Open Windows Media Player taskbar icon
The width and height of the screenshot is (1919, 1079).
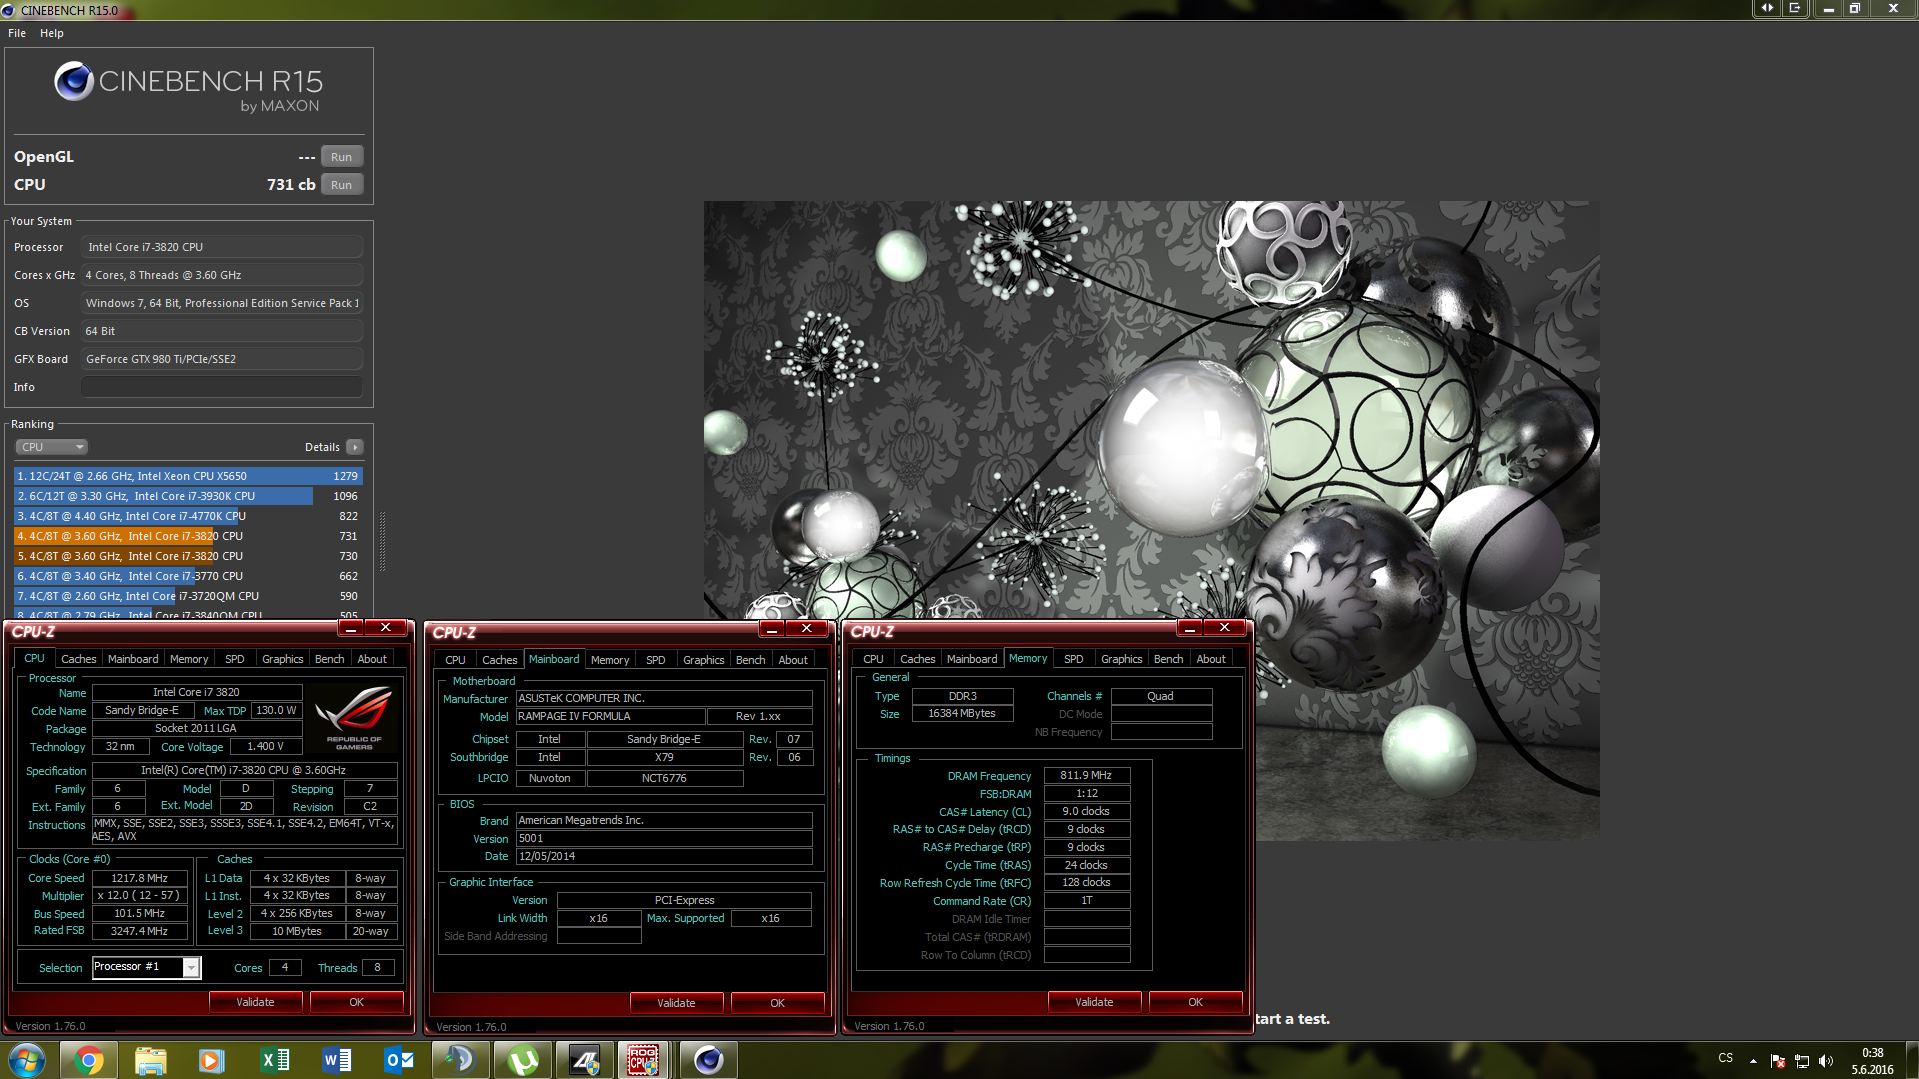pos(211,1060)
